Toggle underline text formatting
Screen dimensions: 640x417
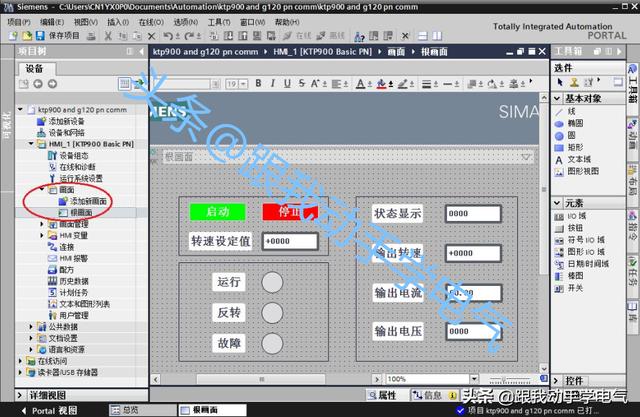(287, 84)
